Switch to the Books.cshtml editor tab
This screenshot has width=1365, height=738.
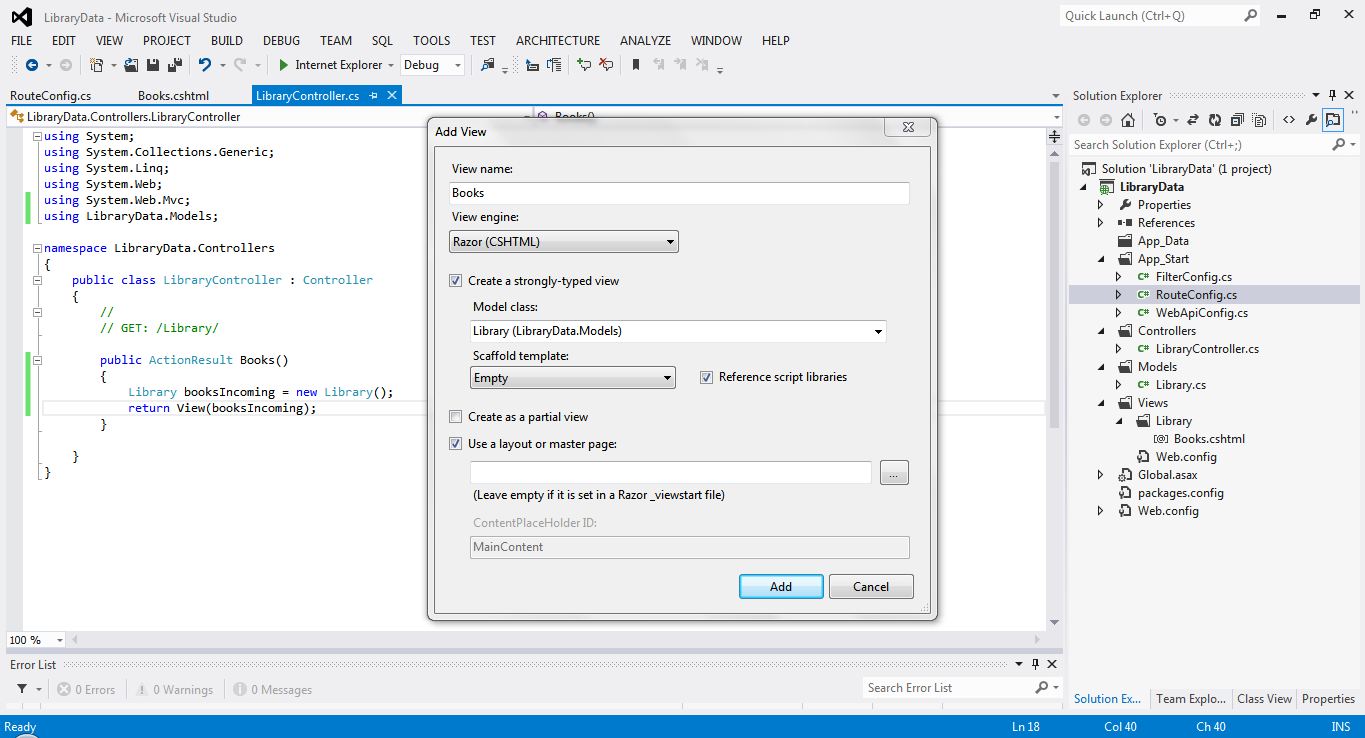pos(173,96)
